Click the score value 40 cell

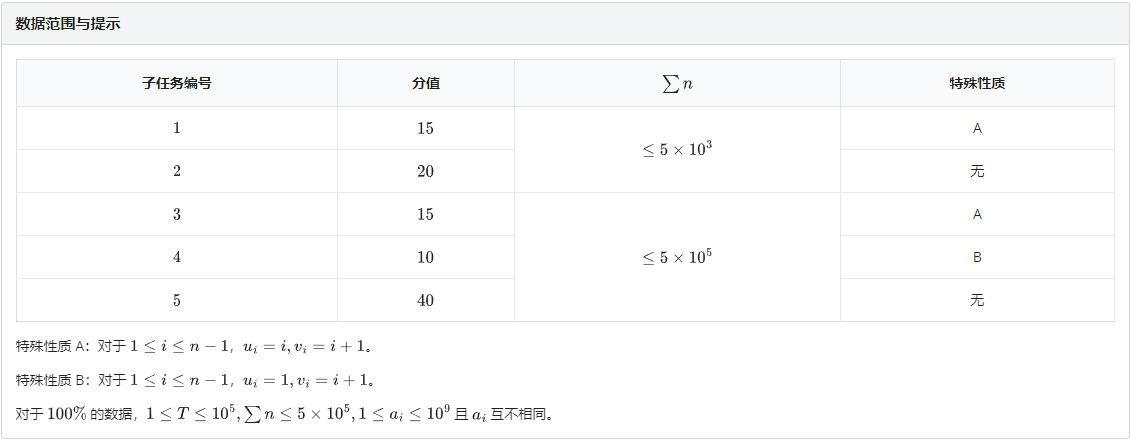(426, 300)
